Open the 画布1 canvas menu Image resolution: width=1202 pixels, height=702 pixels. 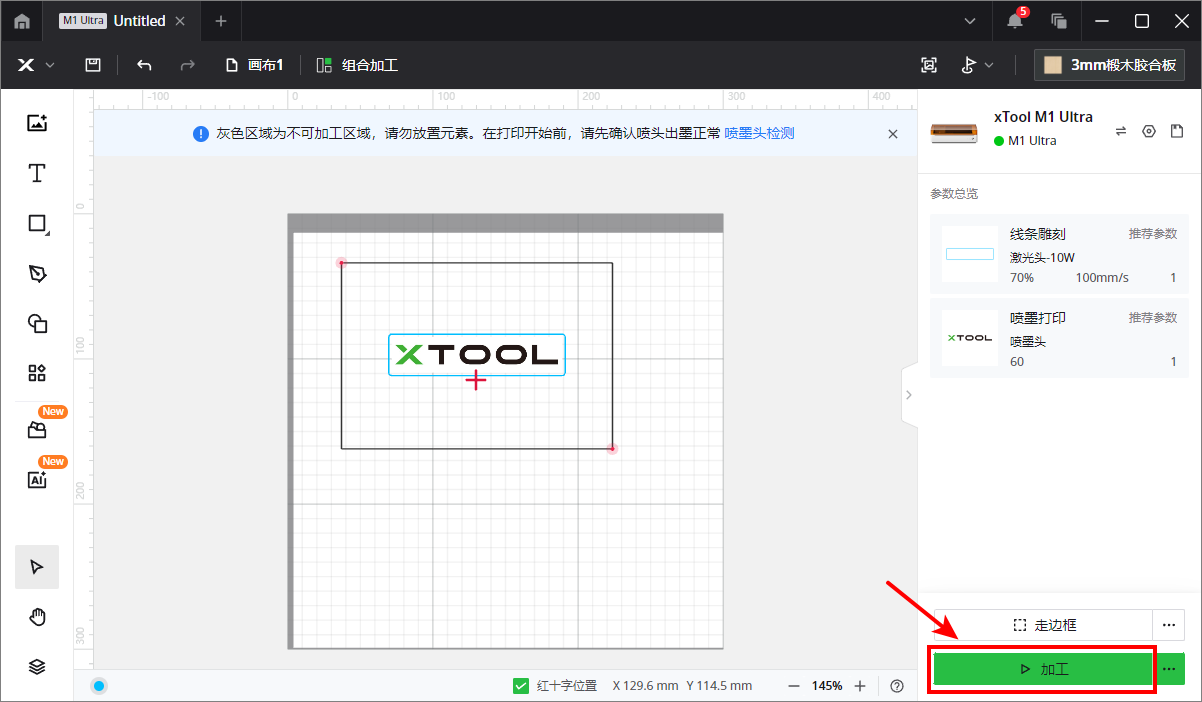(x=255, y=65)
